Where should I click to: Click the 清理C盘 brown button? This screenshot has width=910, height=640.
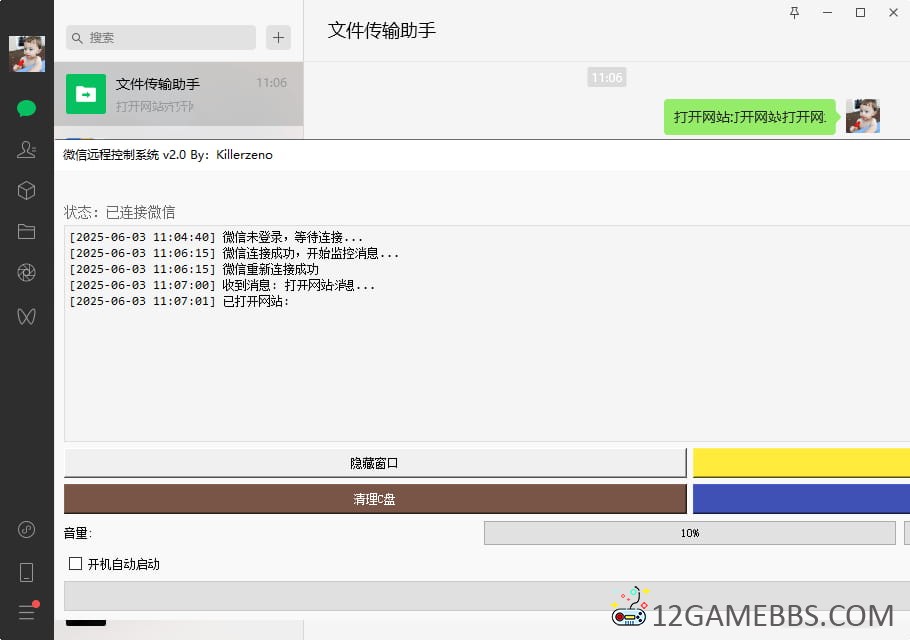375,499
